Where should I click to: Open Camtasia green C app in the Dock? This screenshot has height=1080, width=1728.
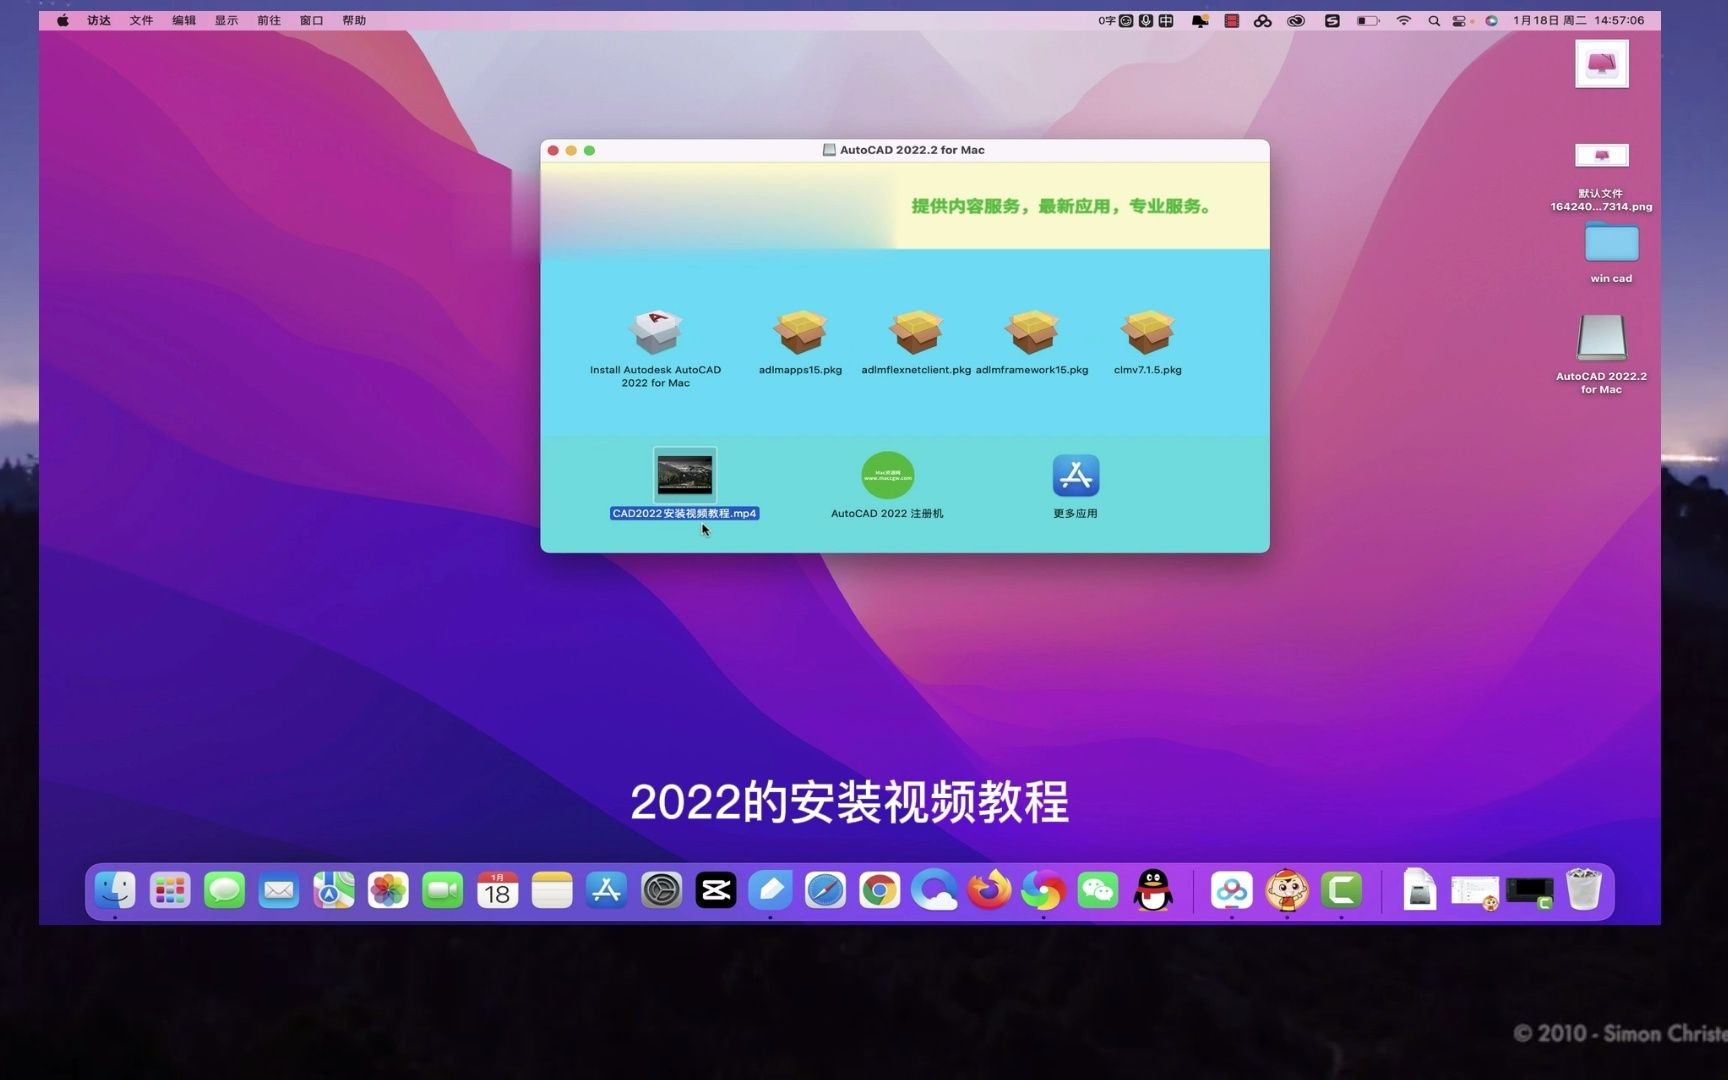coord(1341,890)
